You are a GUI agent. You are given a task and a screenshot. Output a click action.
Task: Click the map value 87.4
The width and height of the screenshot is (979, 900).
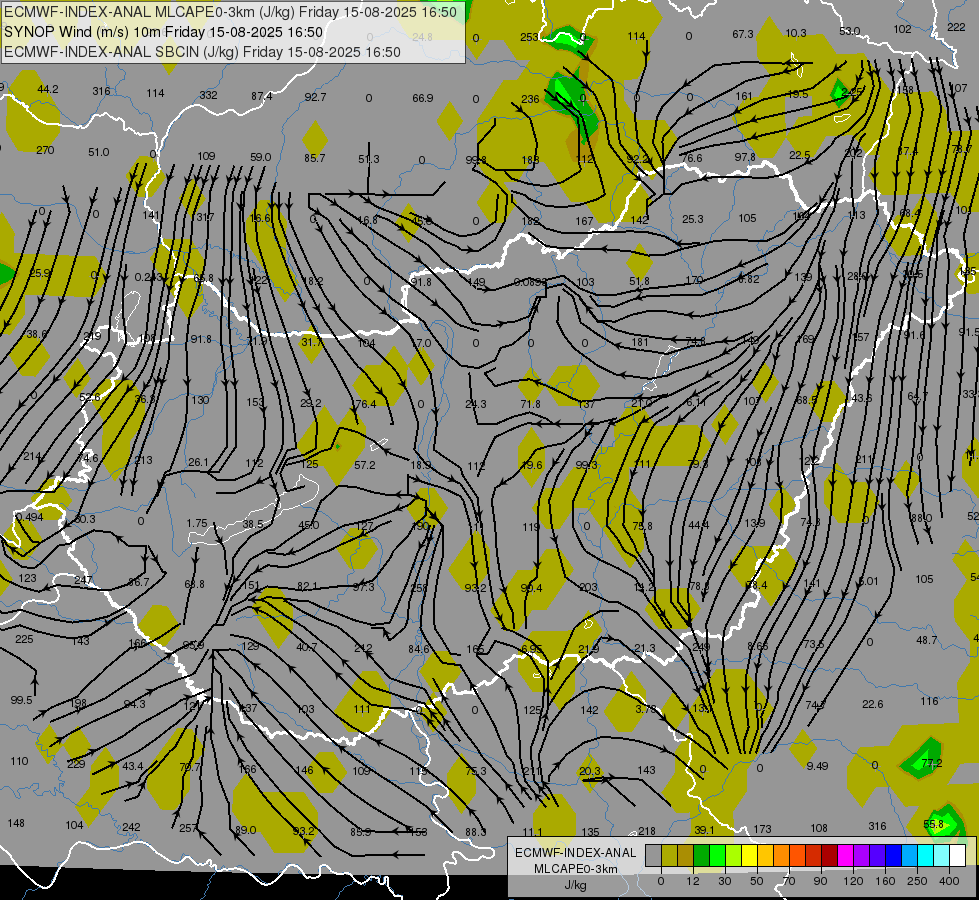[x=262, y=96]
